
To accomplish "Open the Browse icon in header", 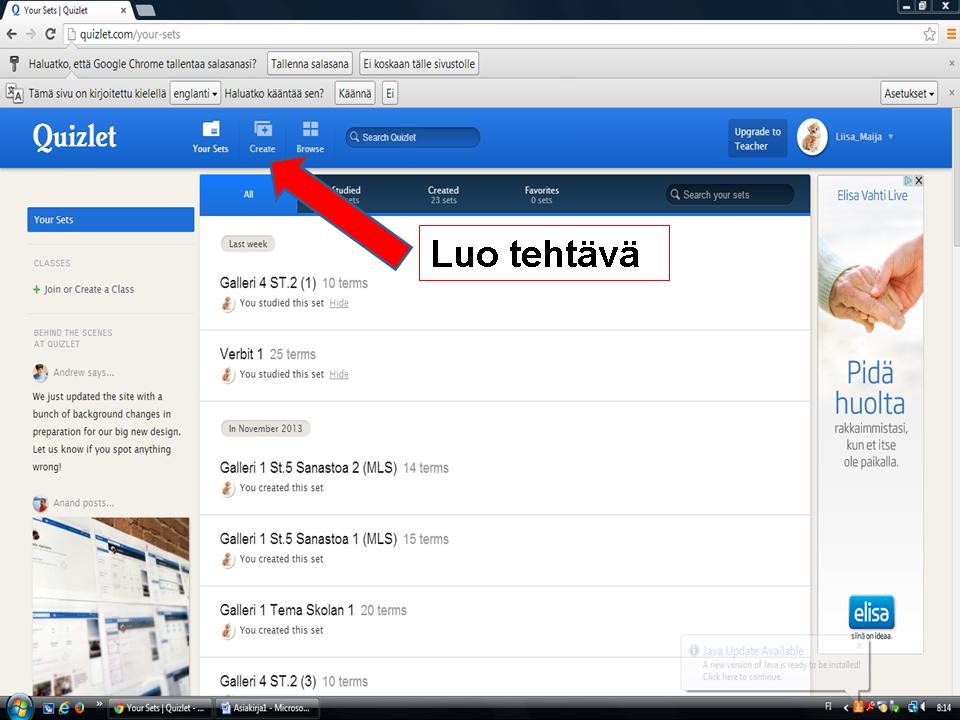I will (310, 136).
